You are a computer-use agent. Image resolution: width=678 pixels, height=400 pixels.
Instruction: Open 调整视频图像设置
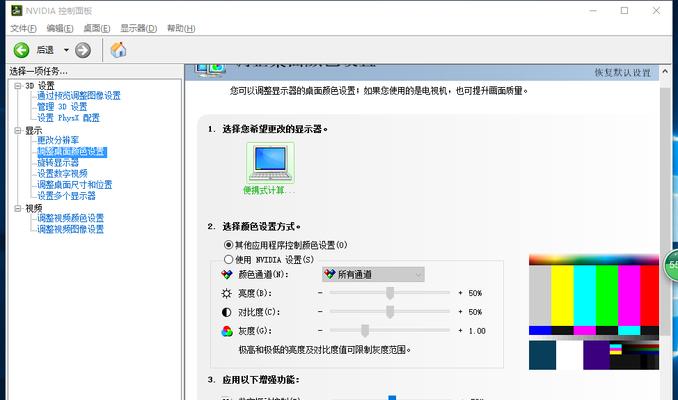[70, 229]
